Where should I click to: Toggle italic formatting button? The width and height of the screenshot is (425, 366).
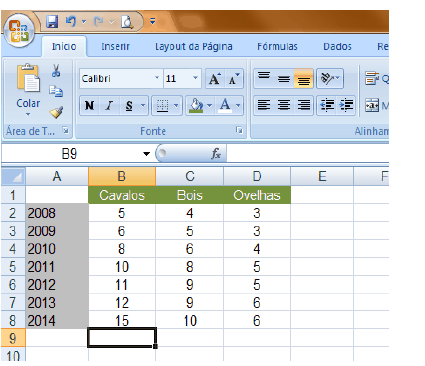pyautogui.click(x=109, y=106)
